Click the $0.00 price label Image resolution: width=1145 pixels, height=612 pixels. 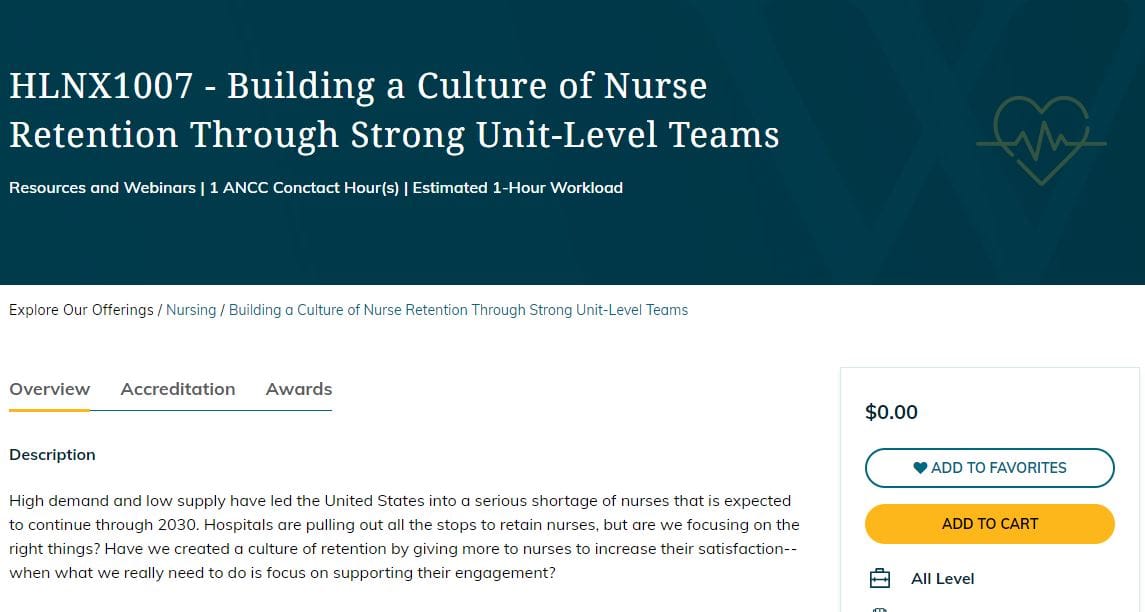pyautogui.click(x=891, y=412)
